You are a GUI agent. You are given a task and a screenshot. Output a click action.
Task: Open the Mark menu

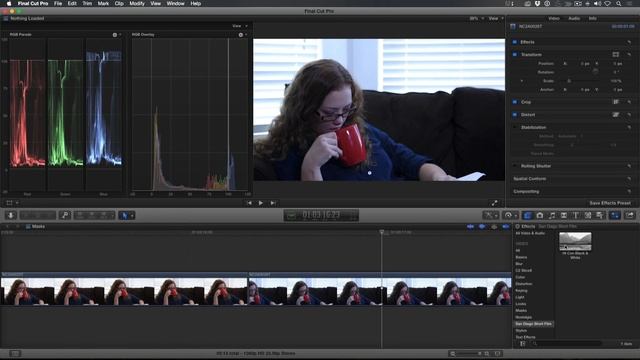[103, 3]
